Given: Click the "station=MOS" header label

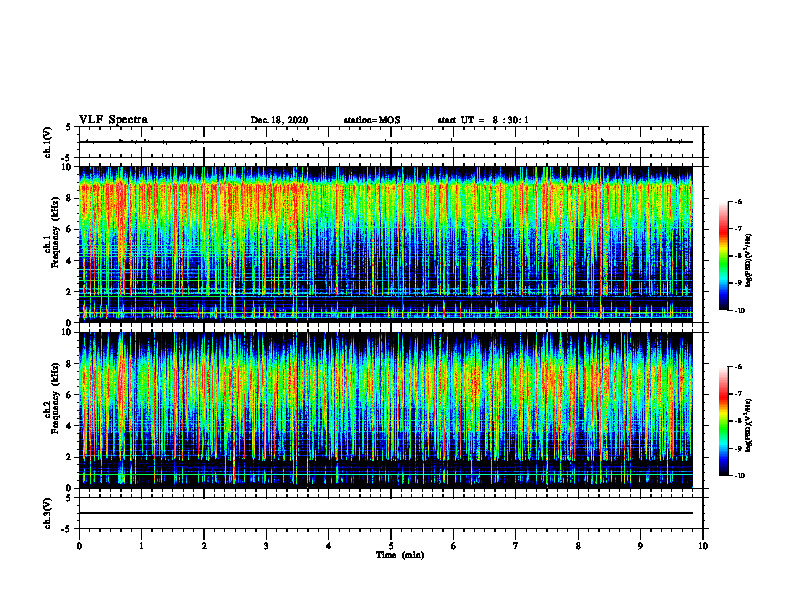Looking at the screenshot, I should click(372, 120).
